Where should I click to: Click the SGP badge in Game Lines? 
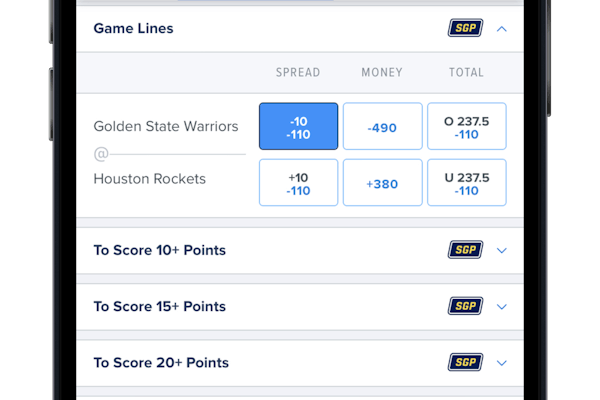pos(465,28)
